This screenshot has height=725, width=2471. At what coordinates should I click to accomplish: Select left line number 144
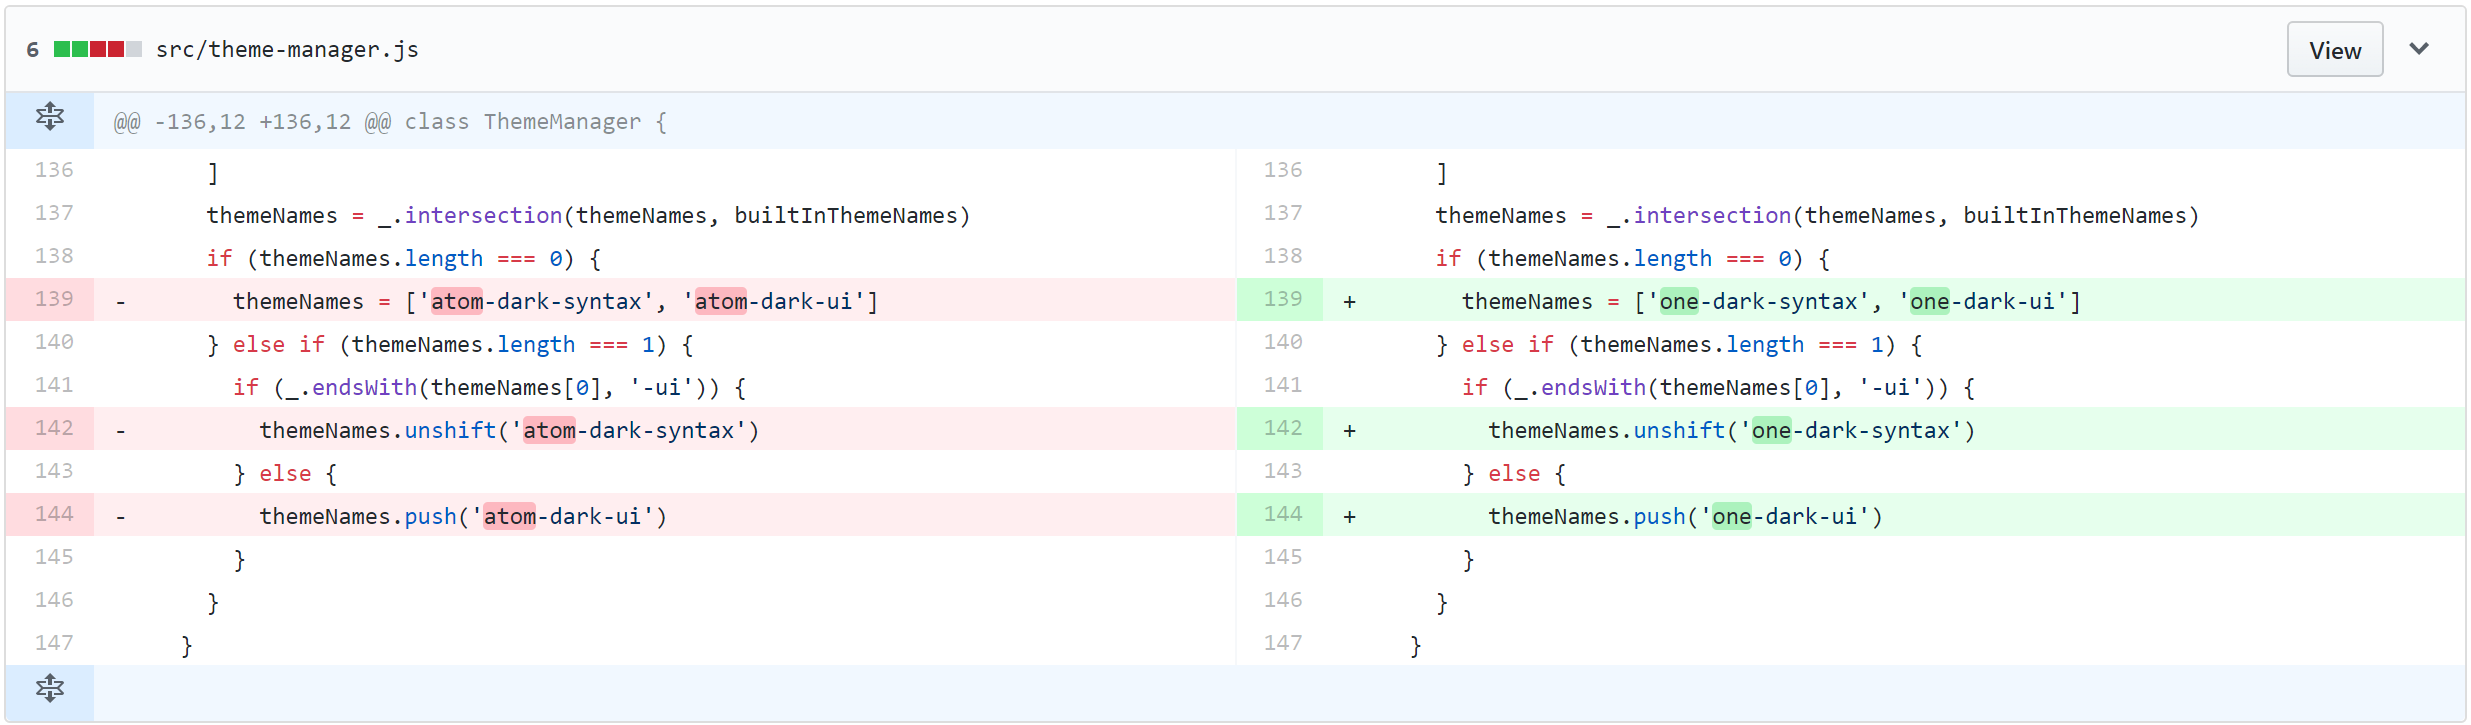pos(54,514)
